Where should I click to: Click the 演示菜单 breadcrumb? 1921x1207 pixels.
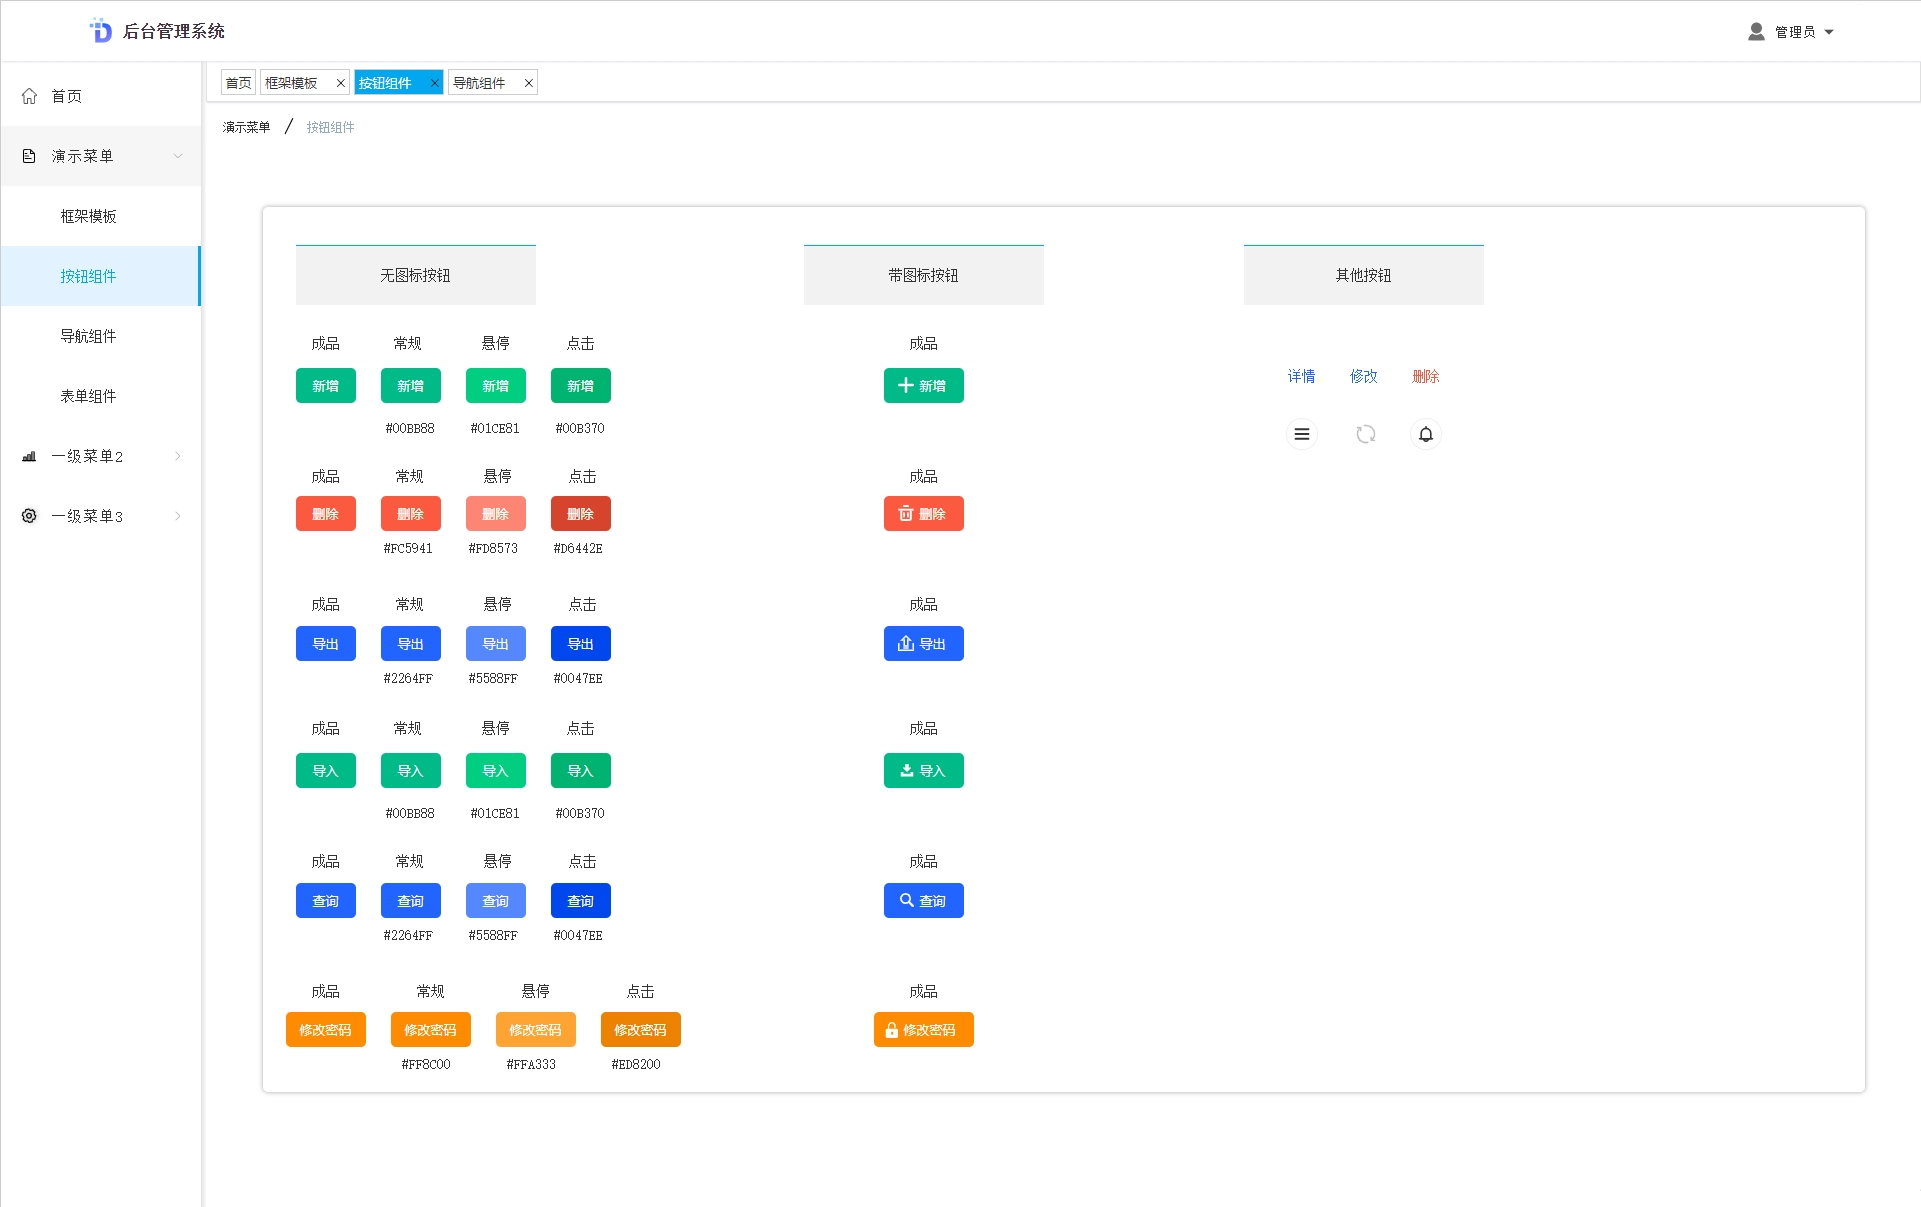tap(246, 127)
